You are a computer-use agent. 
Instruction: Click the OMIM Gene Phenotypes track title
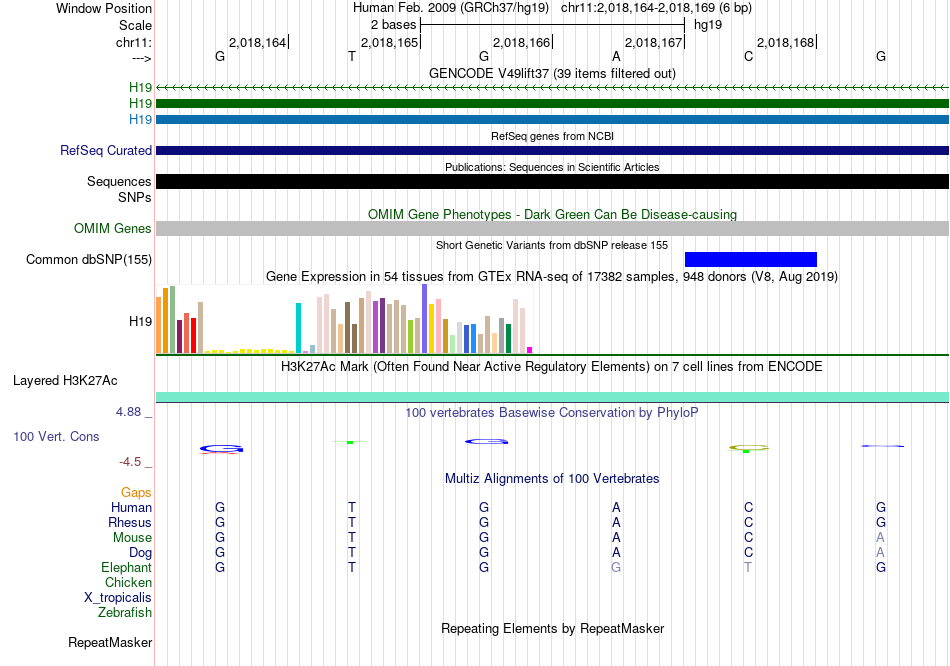[x=552, y=215]
